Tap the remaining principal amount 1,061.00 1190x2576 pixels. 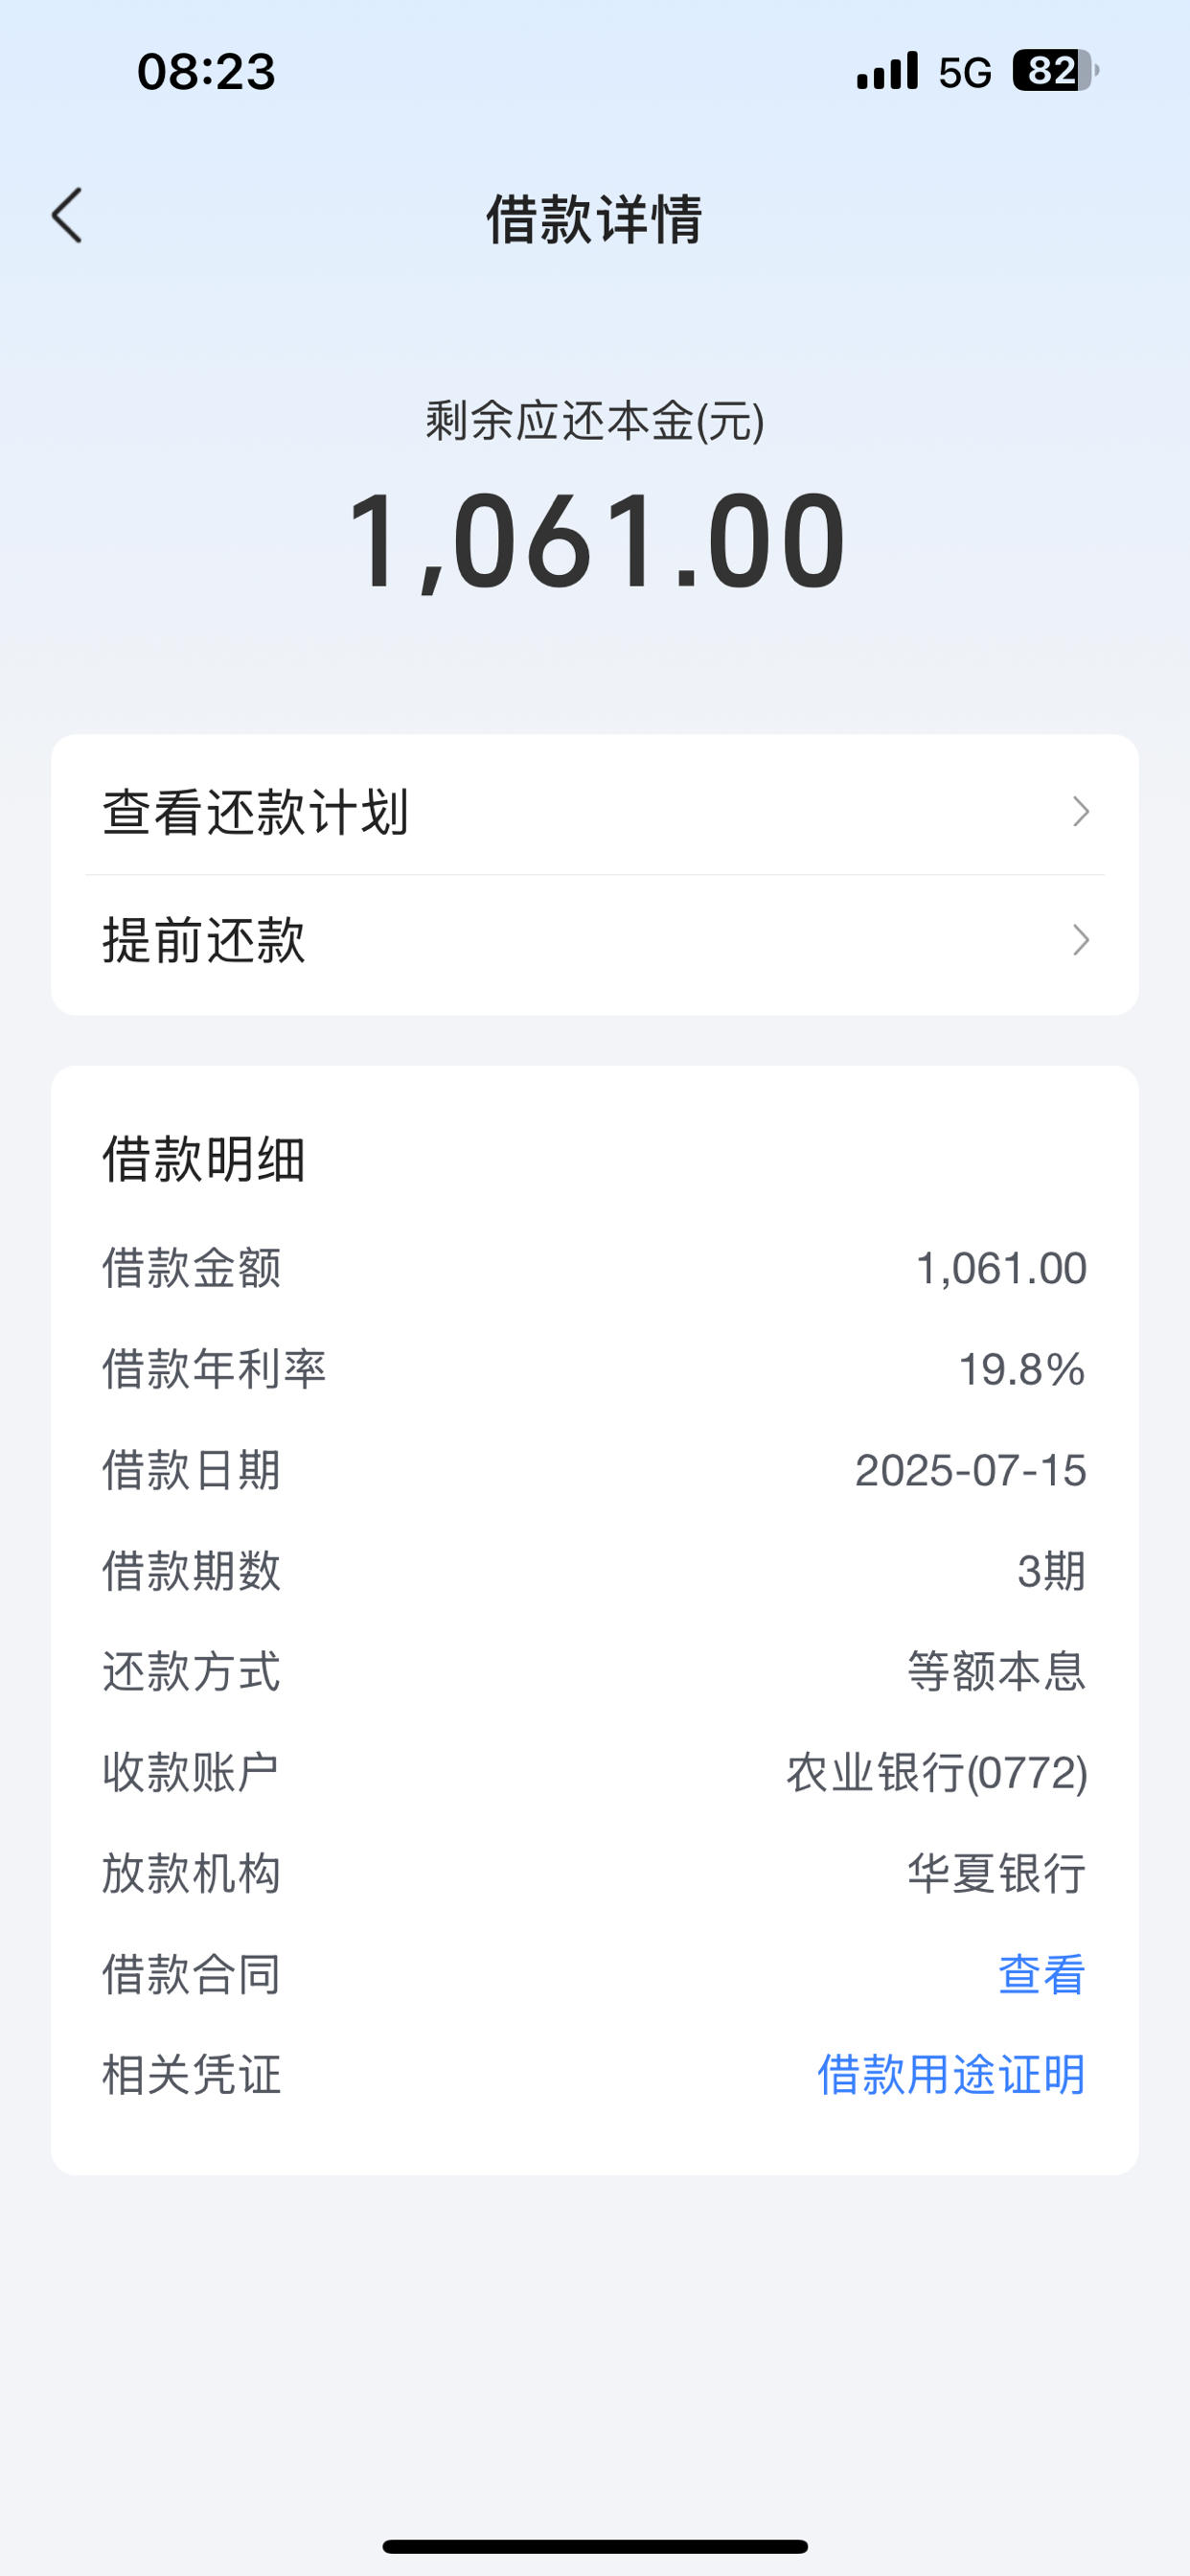pos(596,541)
